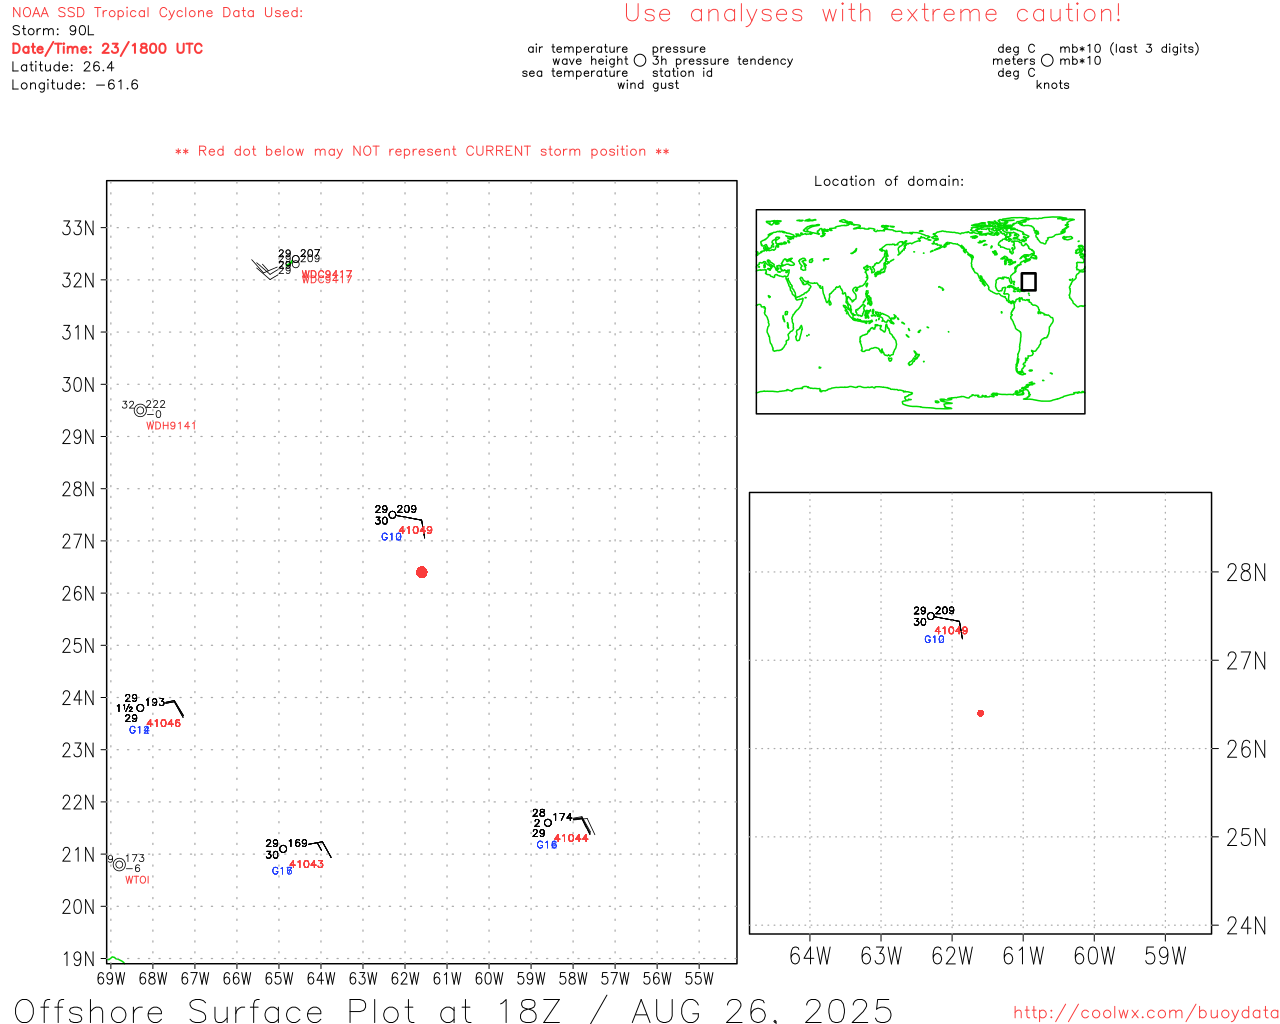Click the G12 gust label at buoy 41046
Image resolution: width=1280 pixels, height=1024 pixels.
[139, 730]
